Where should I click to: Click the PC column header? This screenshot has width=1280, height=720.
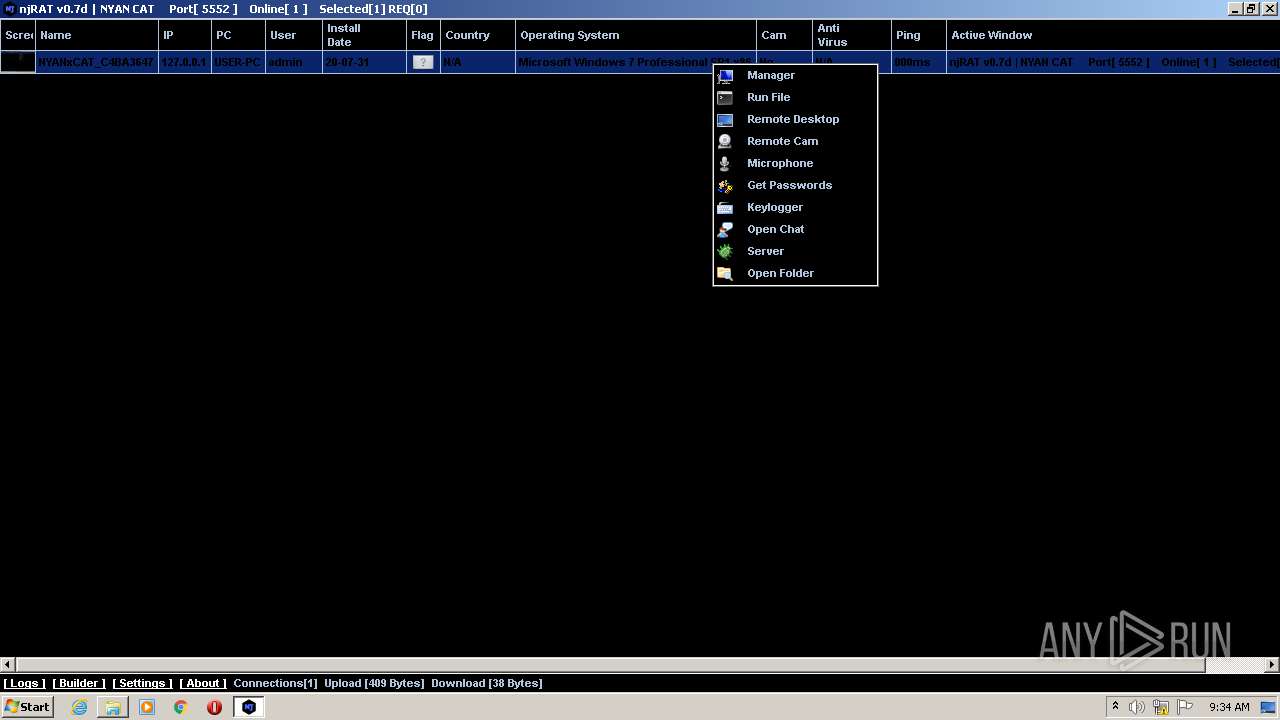pyautogui.click(x=238, y=35)
